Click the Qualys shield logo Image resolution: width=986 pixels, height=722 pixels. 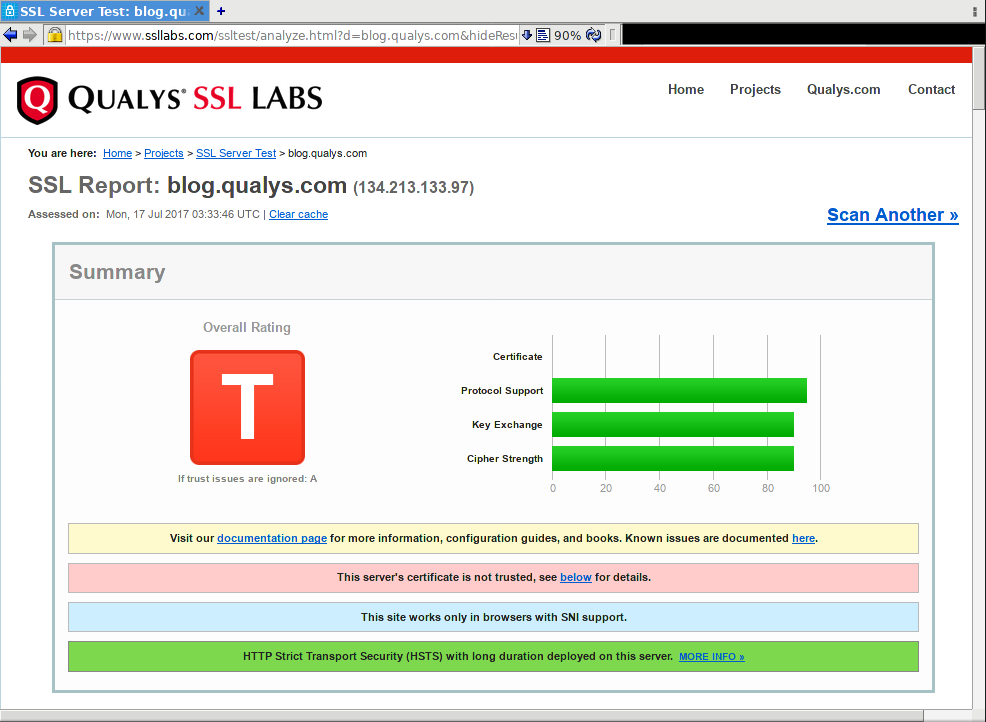37,100
